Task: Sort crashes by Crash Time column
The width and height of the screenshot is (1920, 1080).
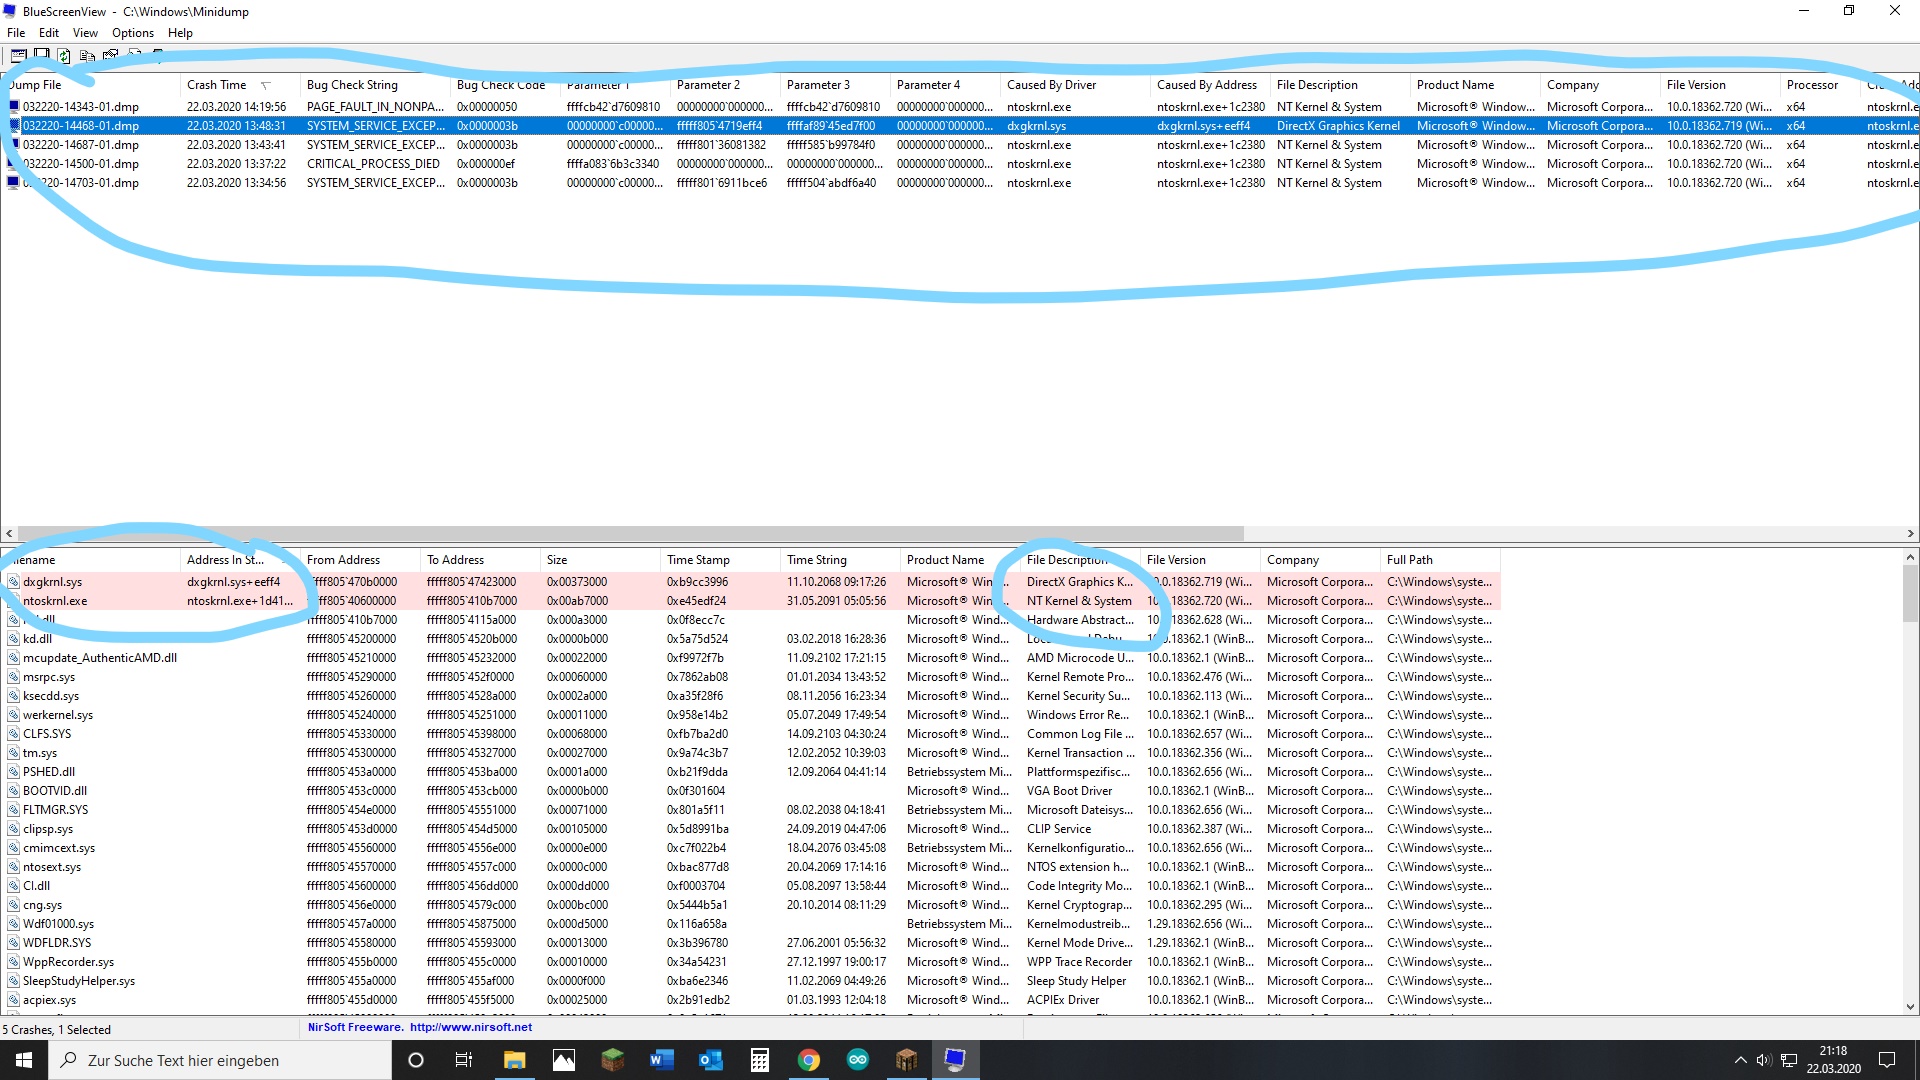Action: click(216, 85)
